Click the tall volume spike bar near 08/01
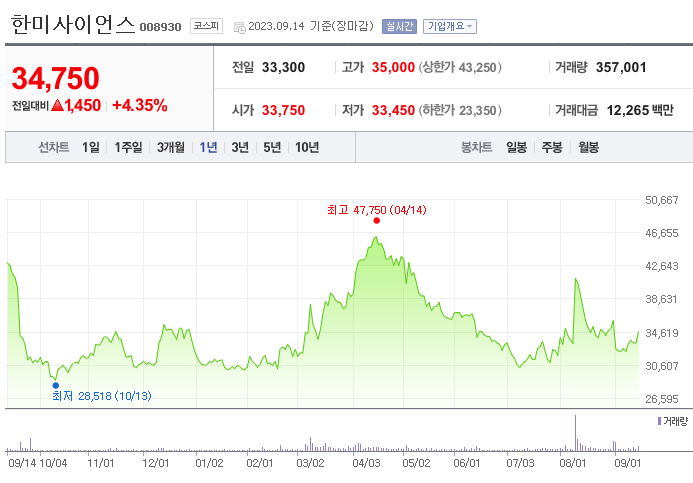The image size is (693, 483). [x=575, y=433]
